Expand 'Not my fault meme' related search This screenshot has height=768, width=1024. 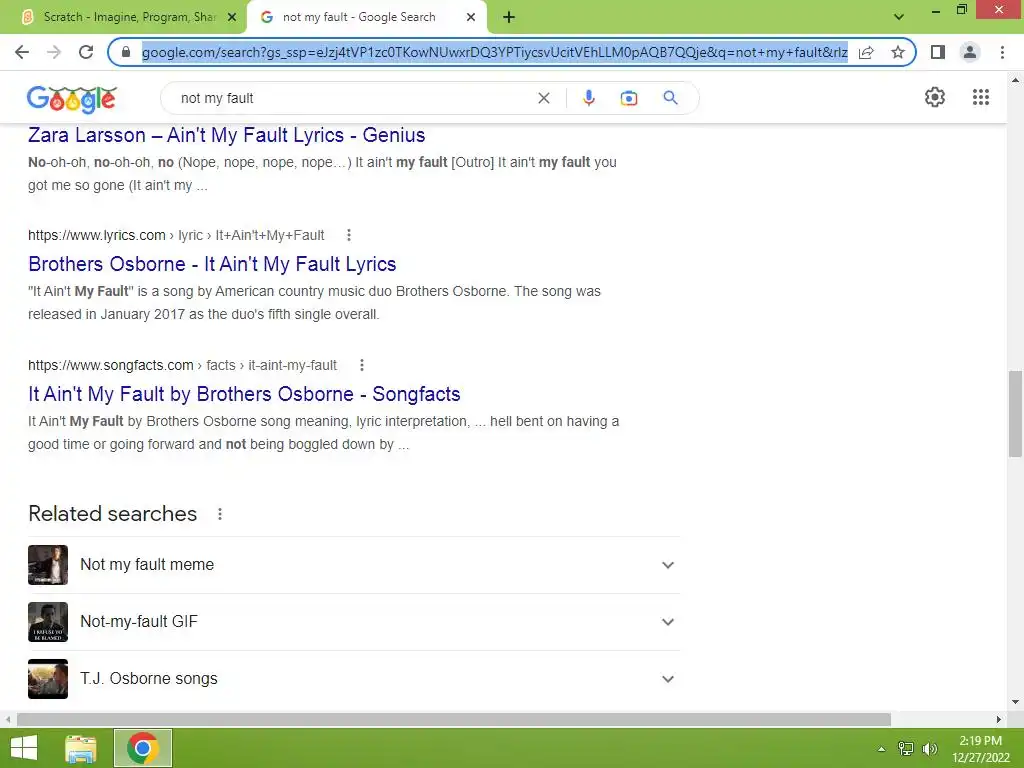353,565
